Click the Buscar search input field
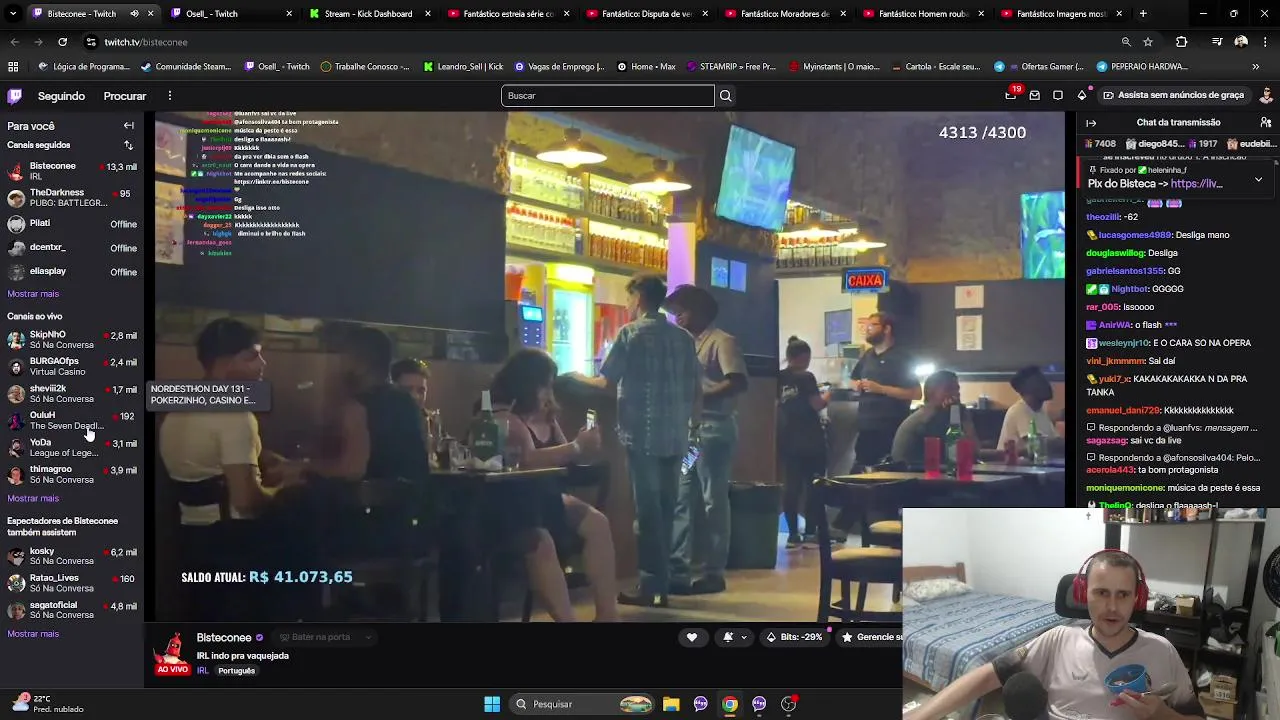This screenshot has height=720, width=1280. (x=608, y=96)
